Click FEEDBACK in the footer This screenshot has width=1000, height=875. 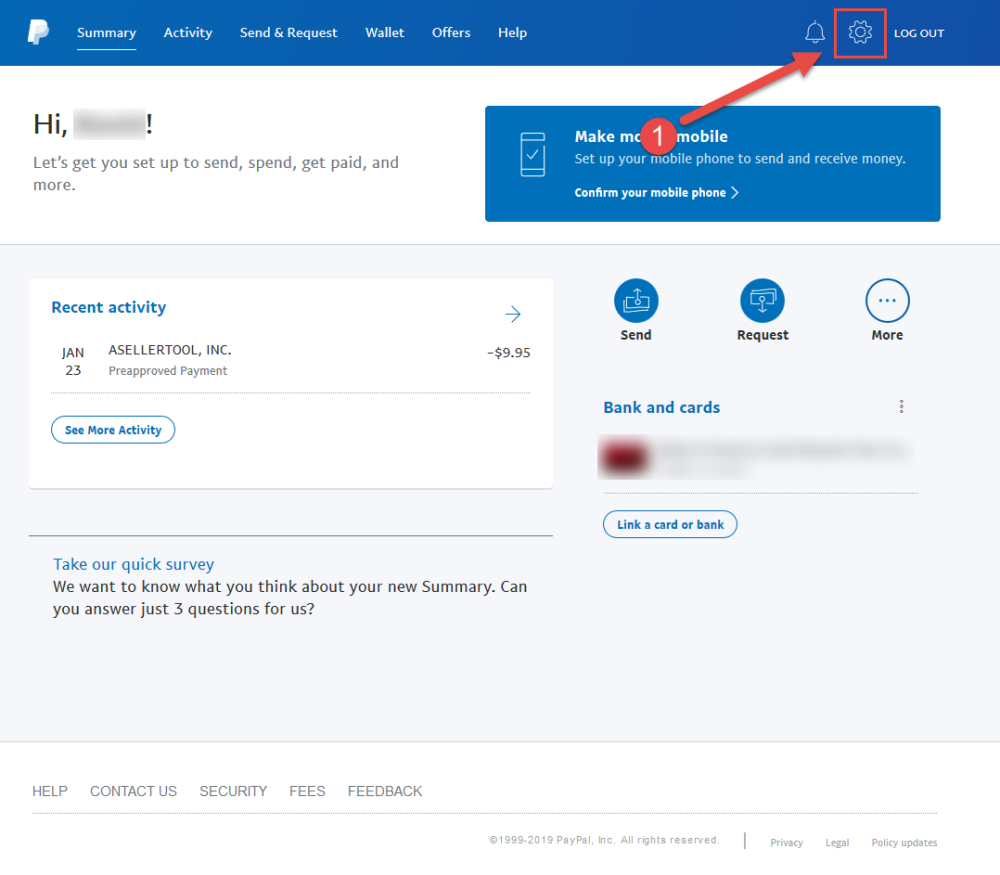tap(385, 791)
